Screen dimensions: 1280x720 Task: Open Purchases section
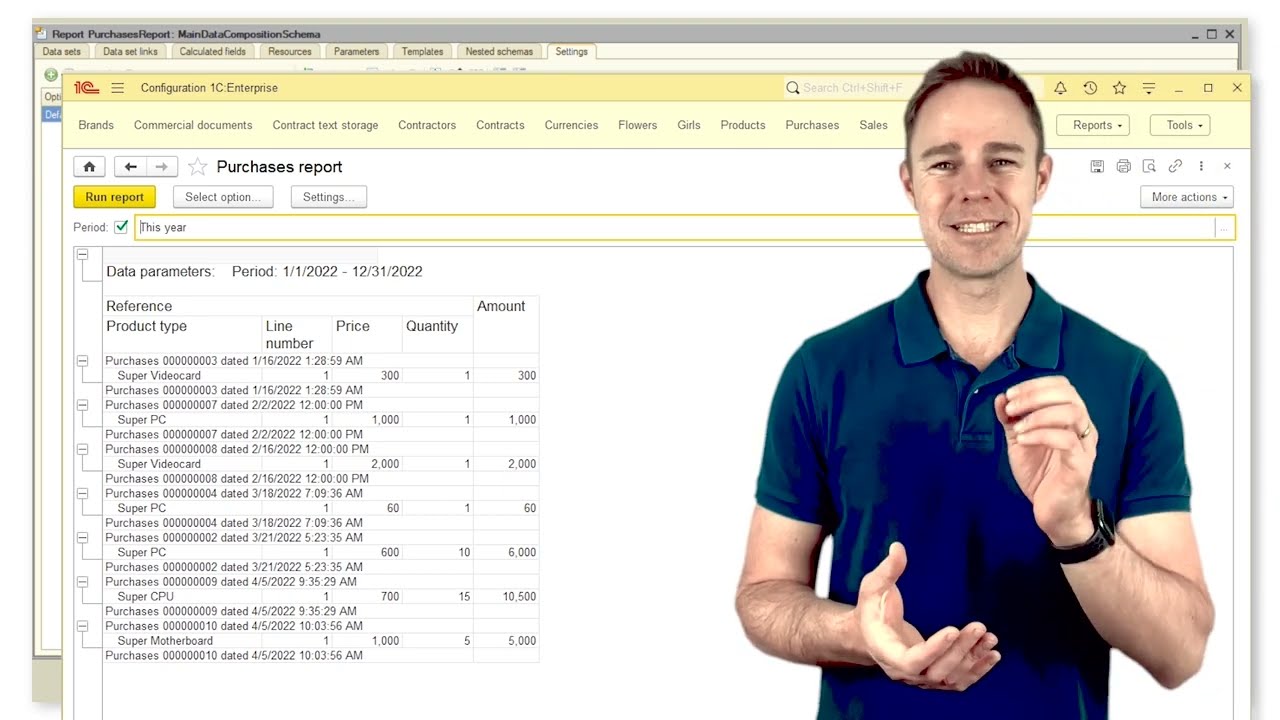tap(812, 125)
